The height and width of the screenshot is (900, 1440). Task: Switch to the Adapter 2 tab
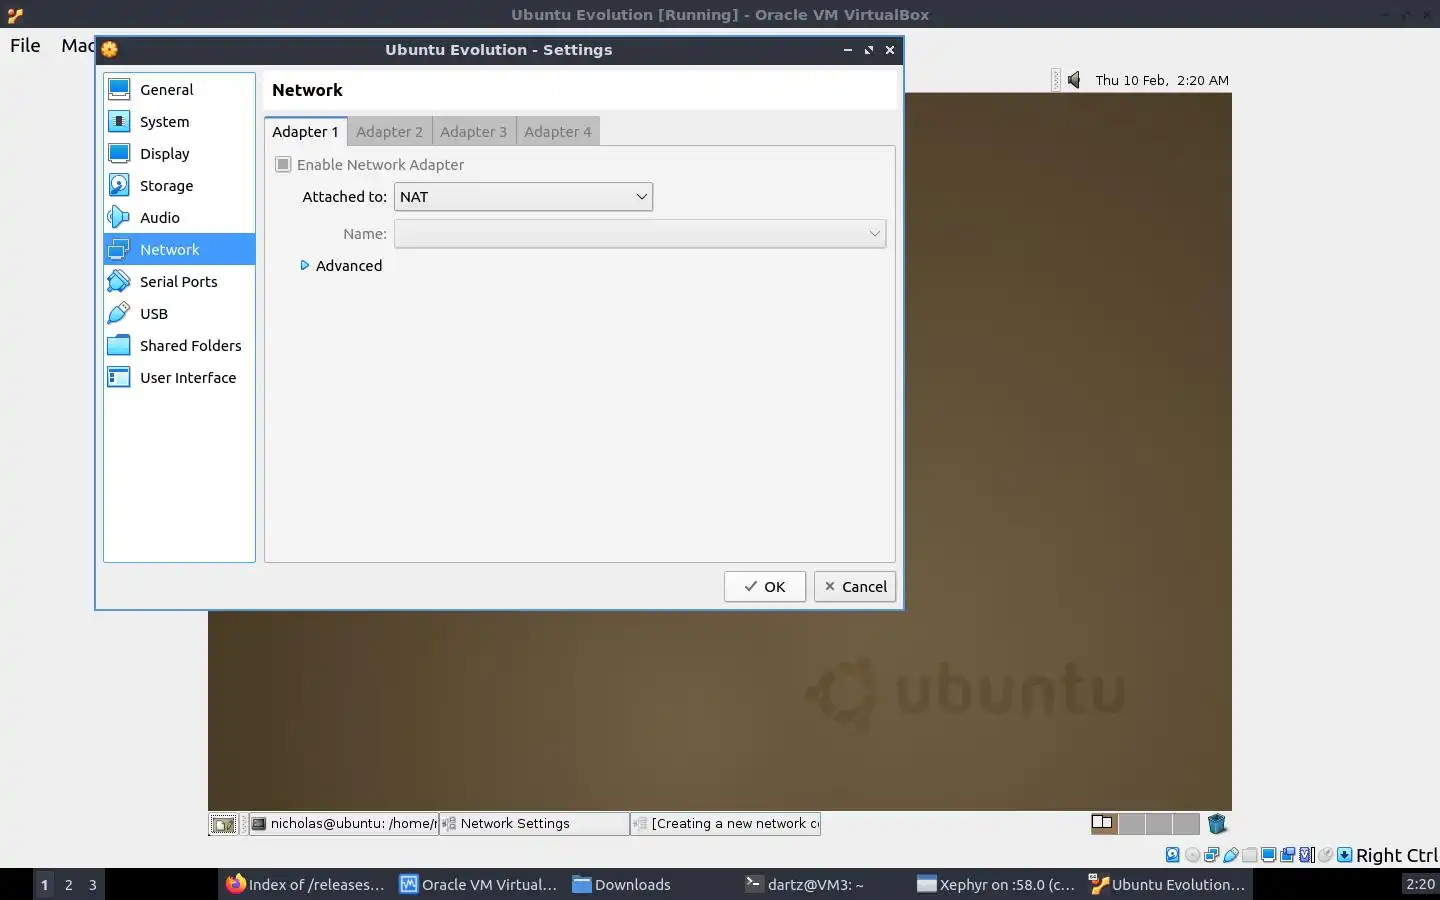(x=390, y=132)
